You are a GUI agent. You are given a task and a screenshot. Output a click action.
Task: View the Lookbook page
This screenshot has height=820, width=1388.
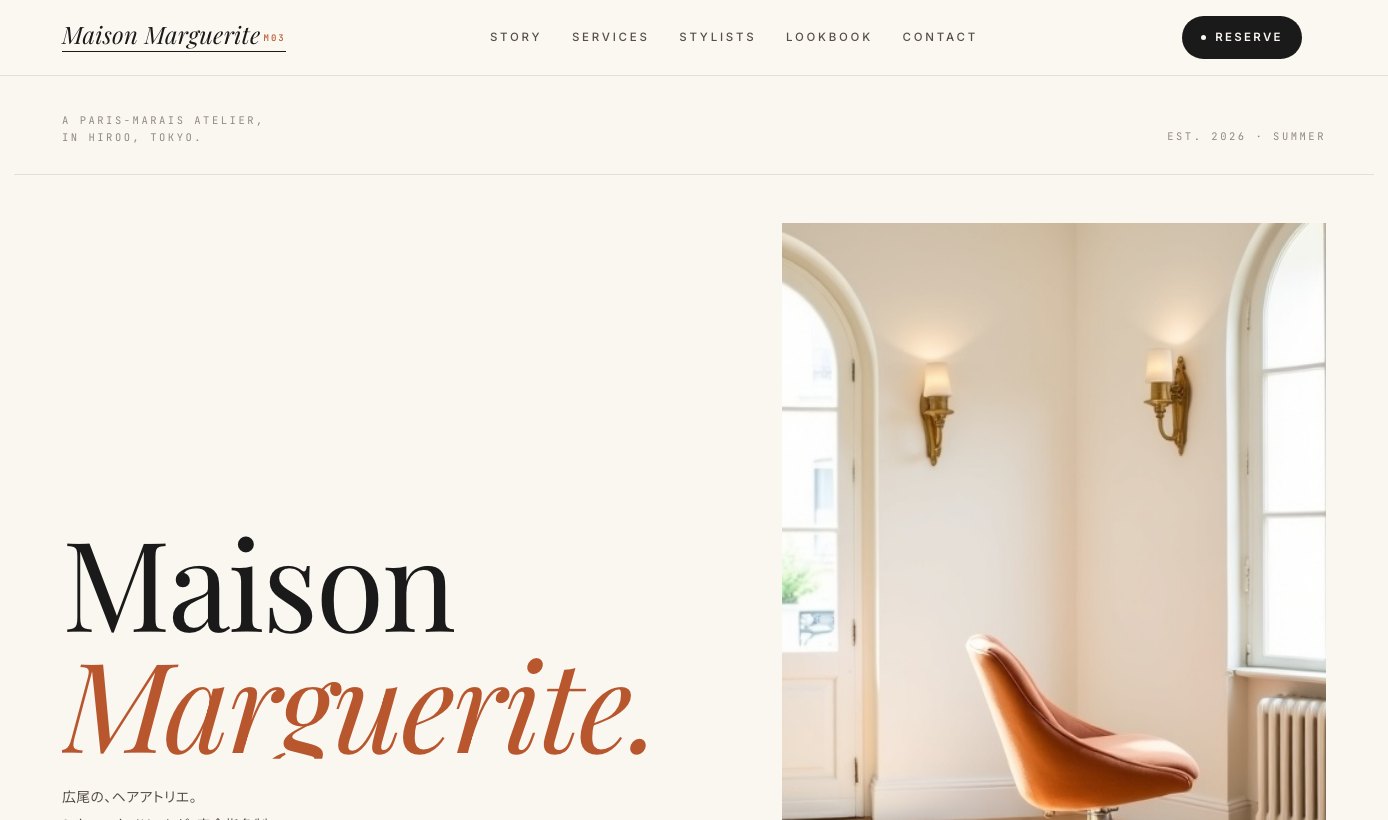[829, 37]
